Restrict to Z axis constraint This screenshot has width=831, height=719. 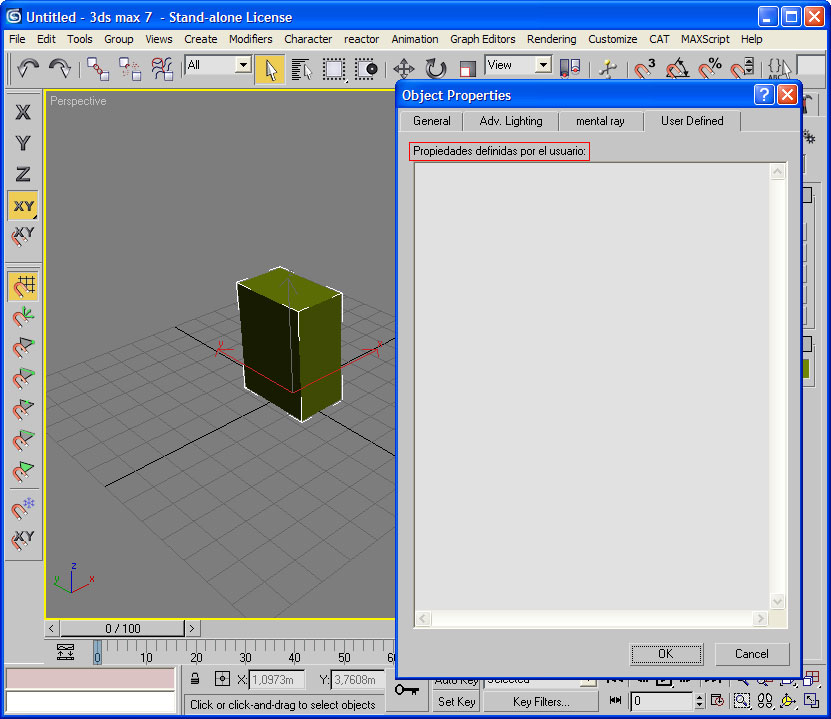pos(23,174)
